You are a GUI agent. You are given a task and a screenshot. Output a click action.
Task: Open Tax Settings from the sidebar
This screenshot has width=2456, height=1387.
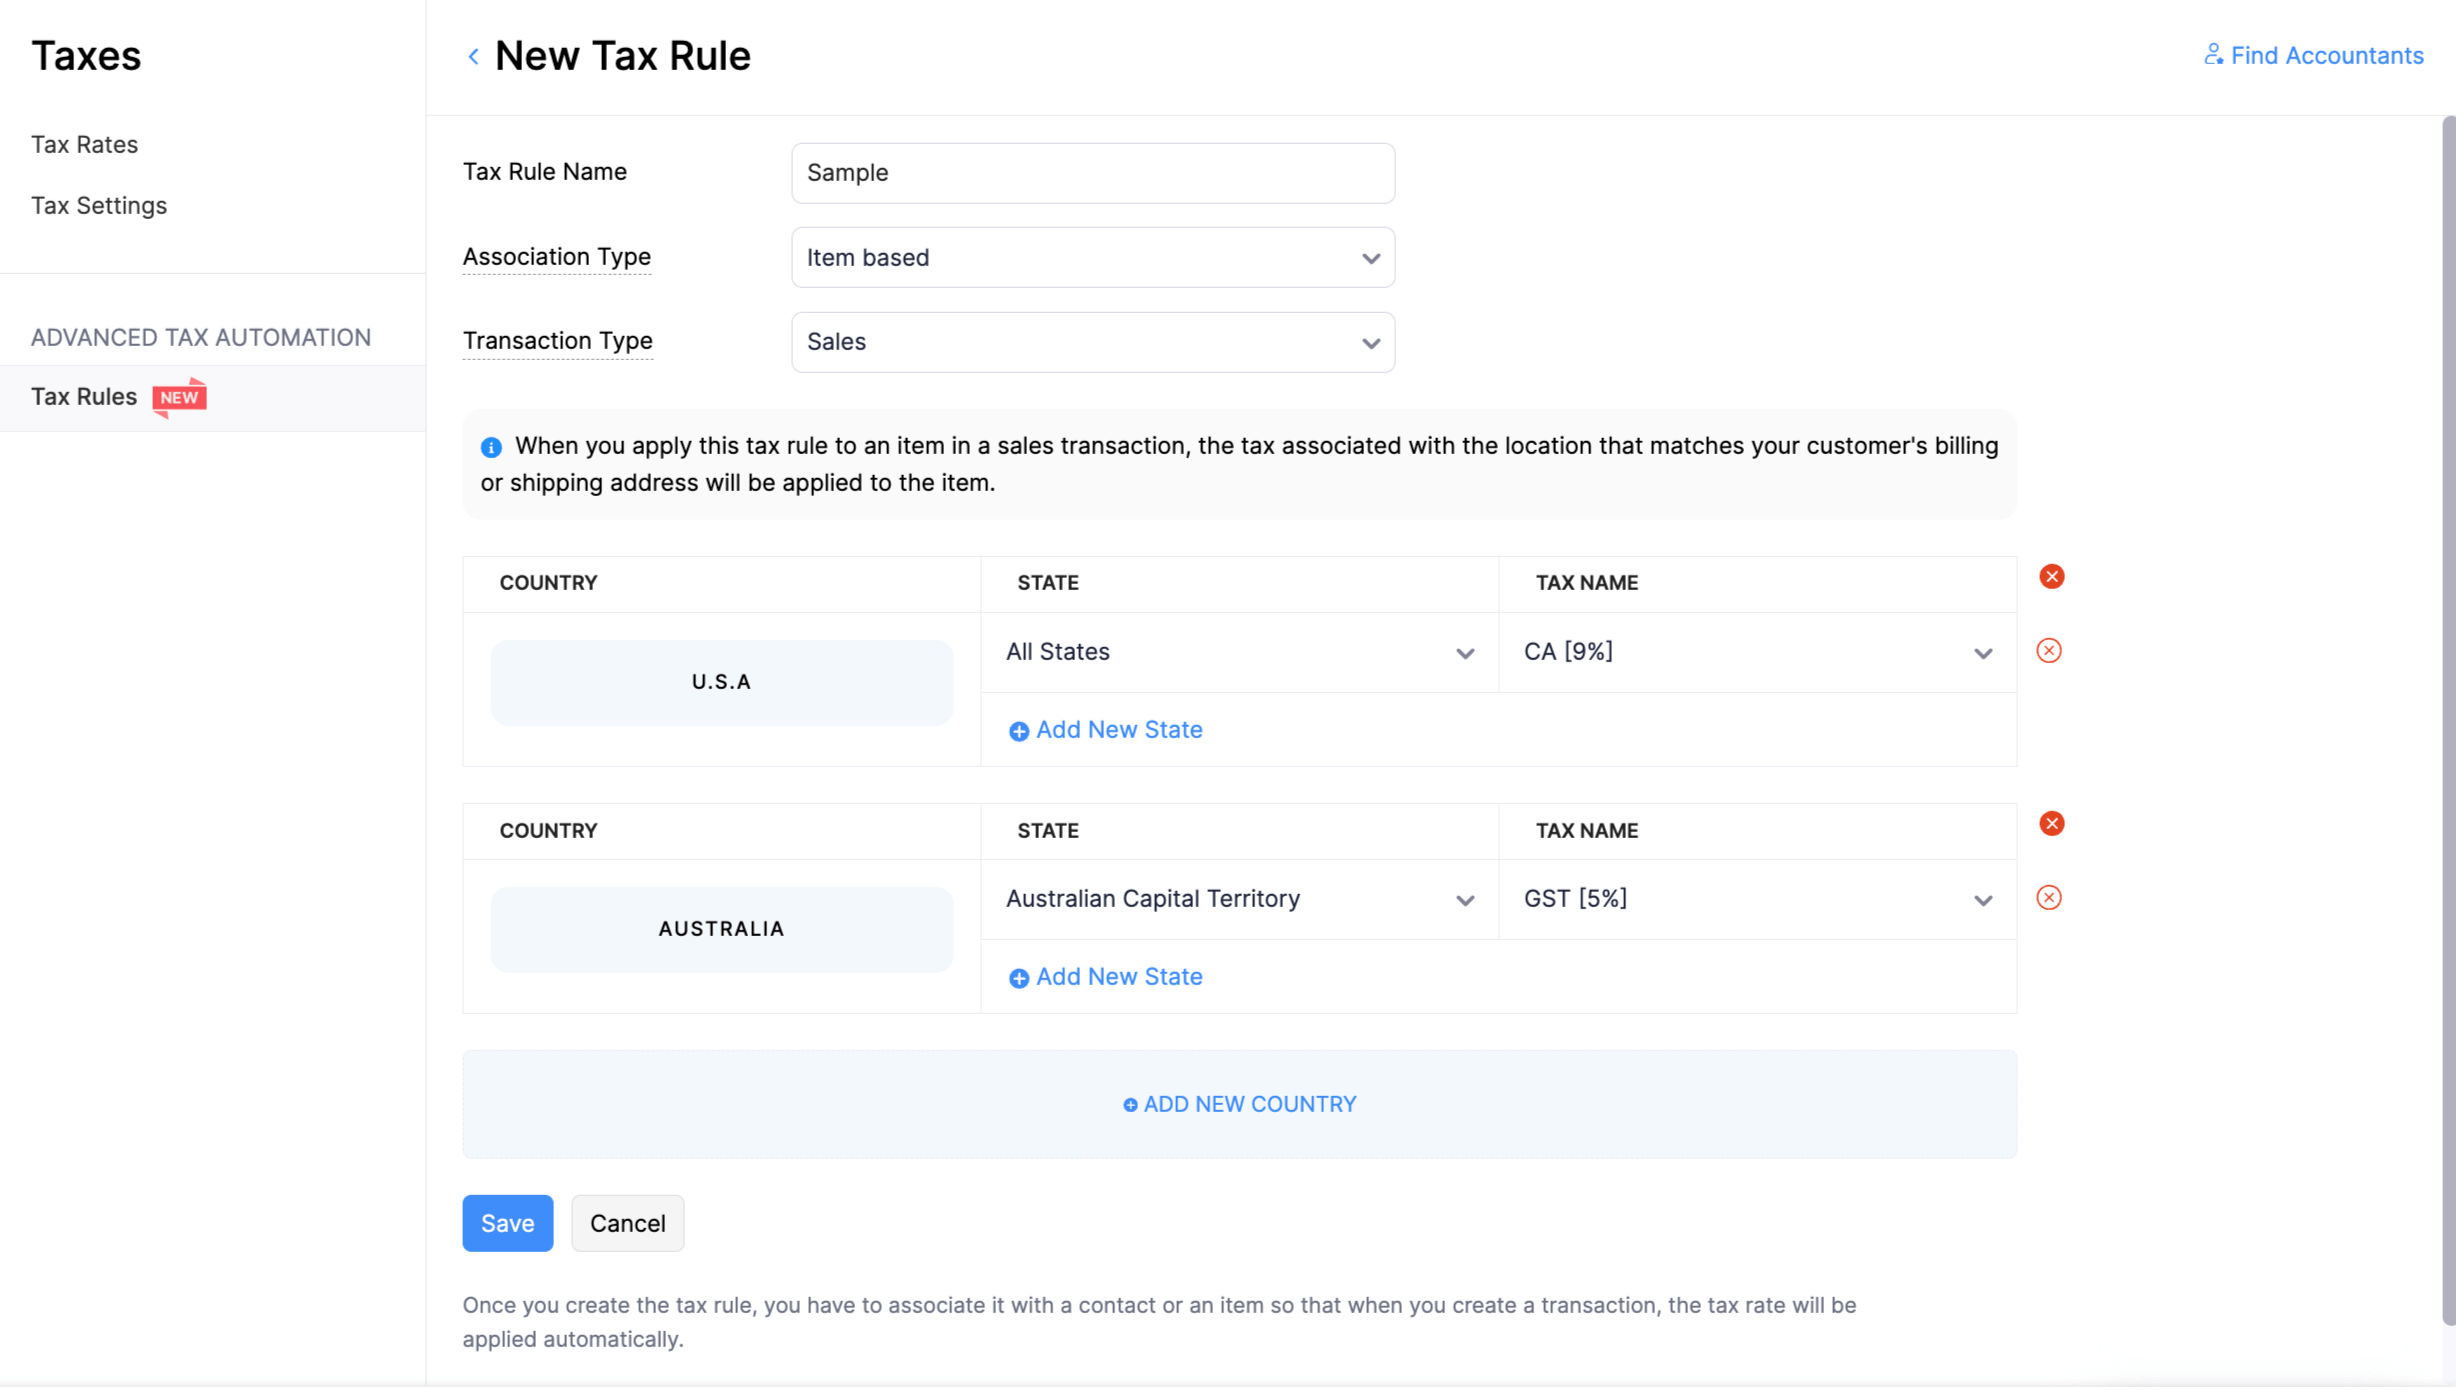click(x=98, y=205)
